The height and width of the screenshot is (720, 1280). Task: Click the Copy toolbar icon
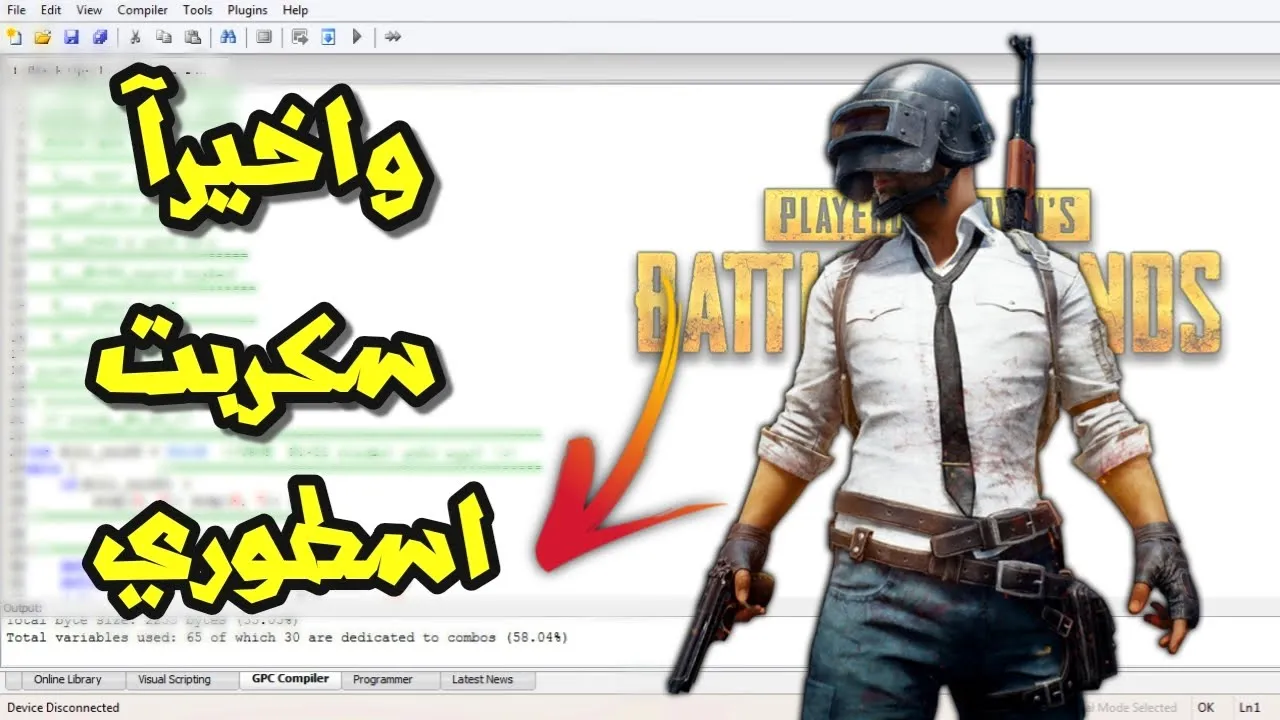pyautogui.click(x=164, y=37)
